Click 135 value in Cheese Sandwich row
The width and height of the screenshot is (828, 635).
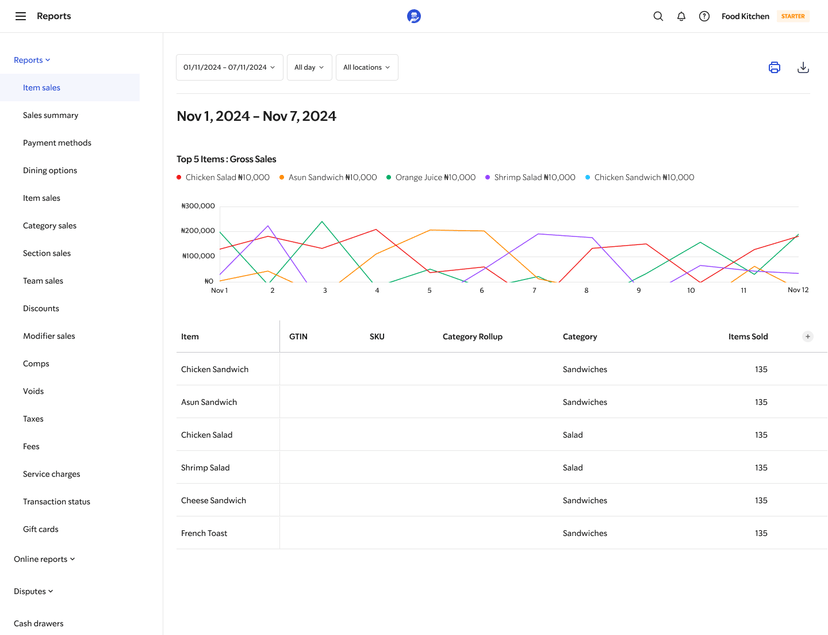click(761, 500)
